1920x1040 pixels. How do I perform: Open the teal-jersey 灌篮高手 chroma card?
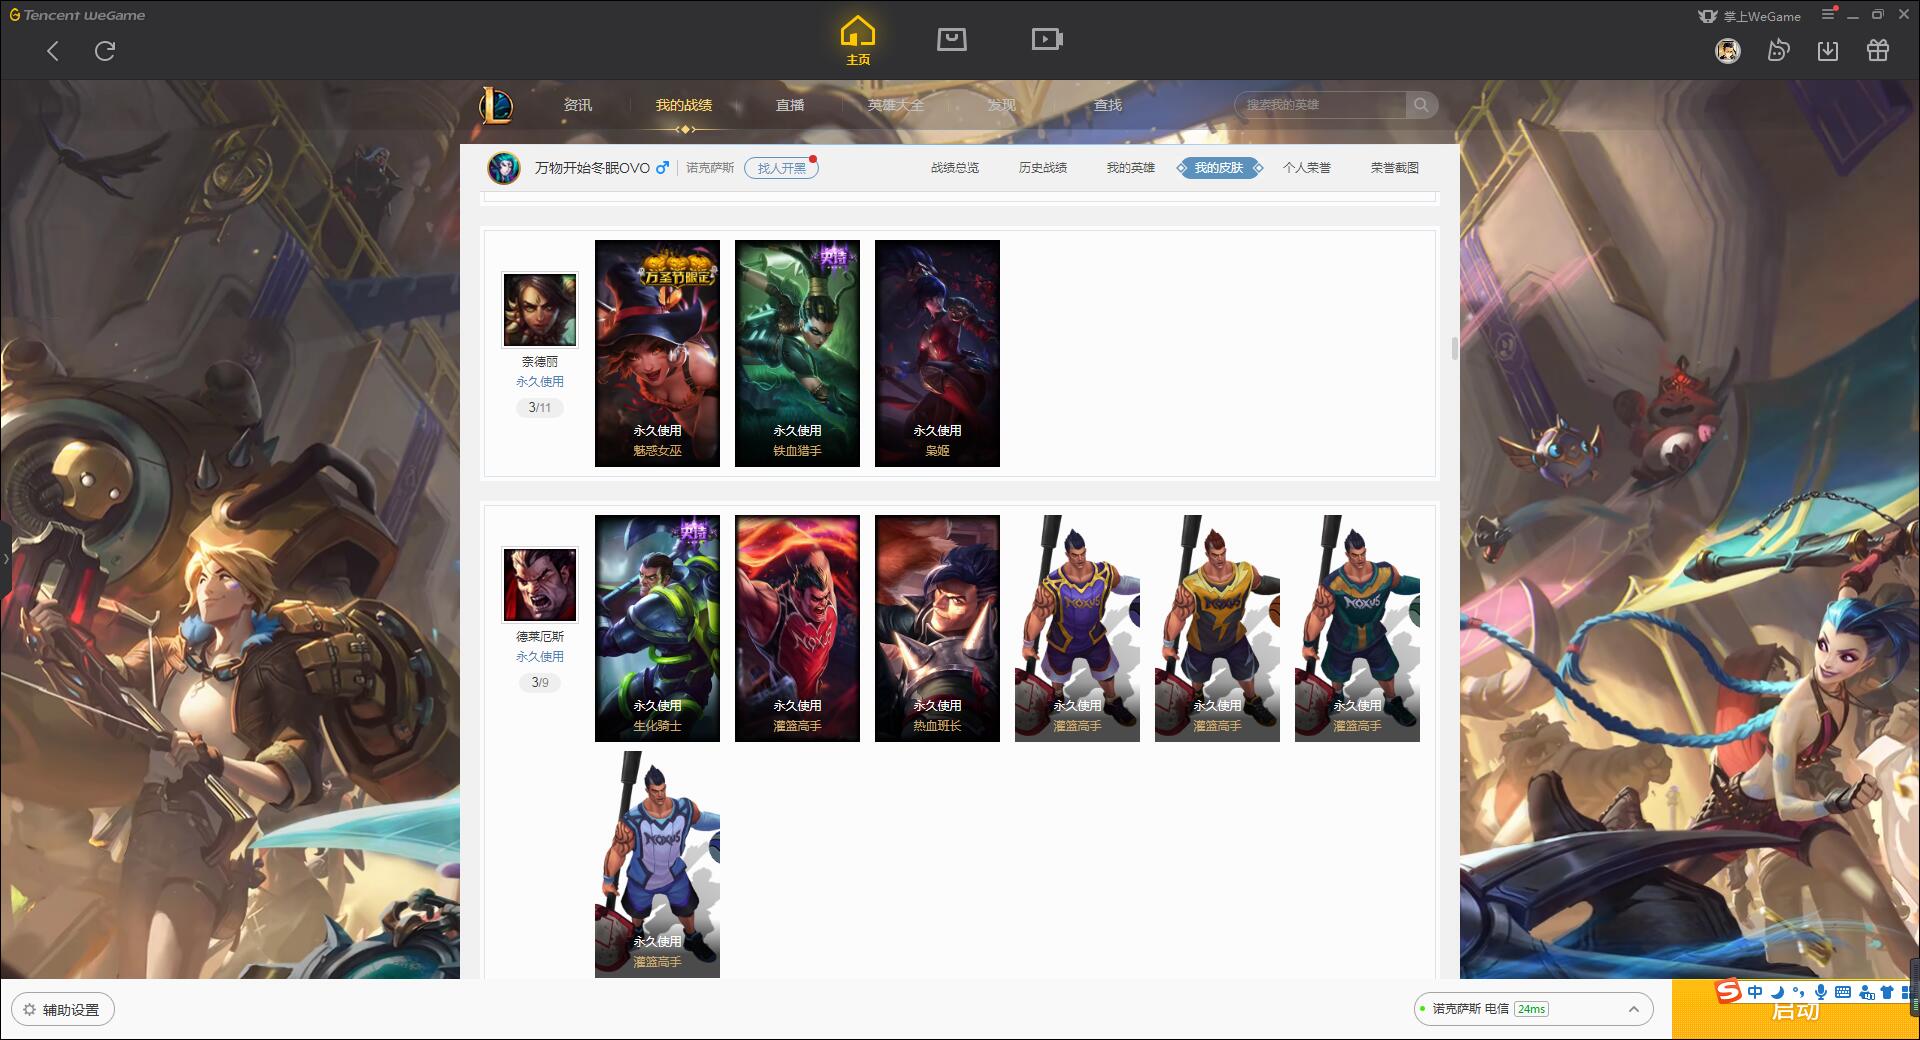(x=1357, y=628)
